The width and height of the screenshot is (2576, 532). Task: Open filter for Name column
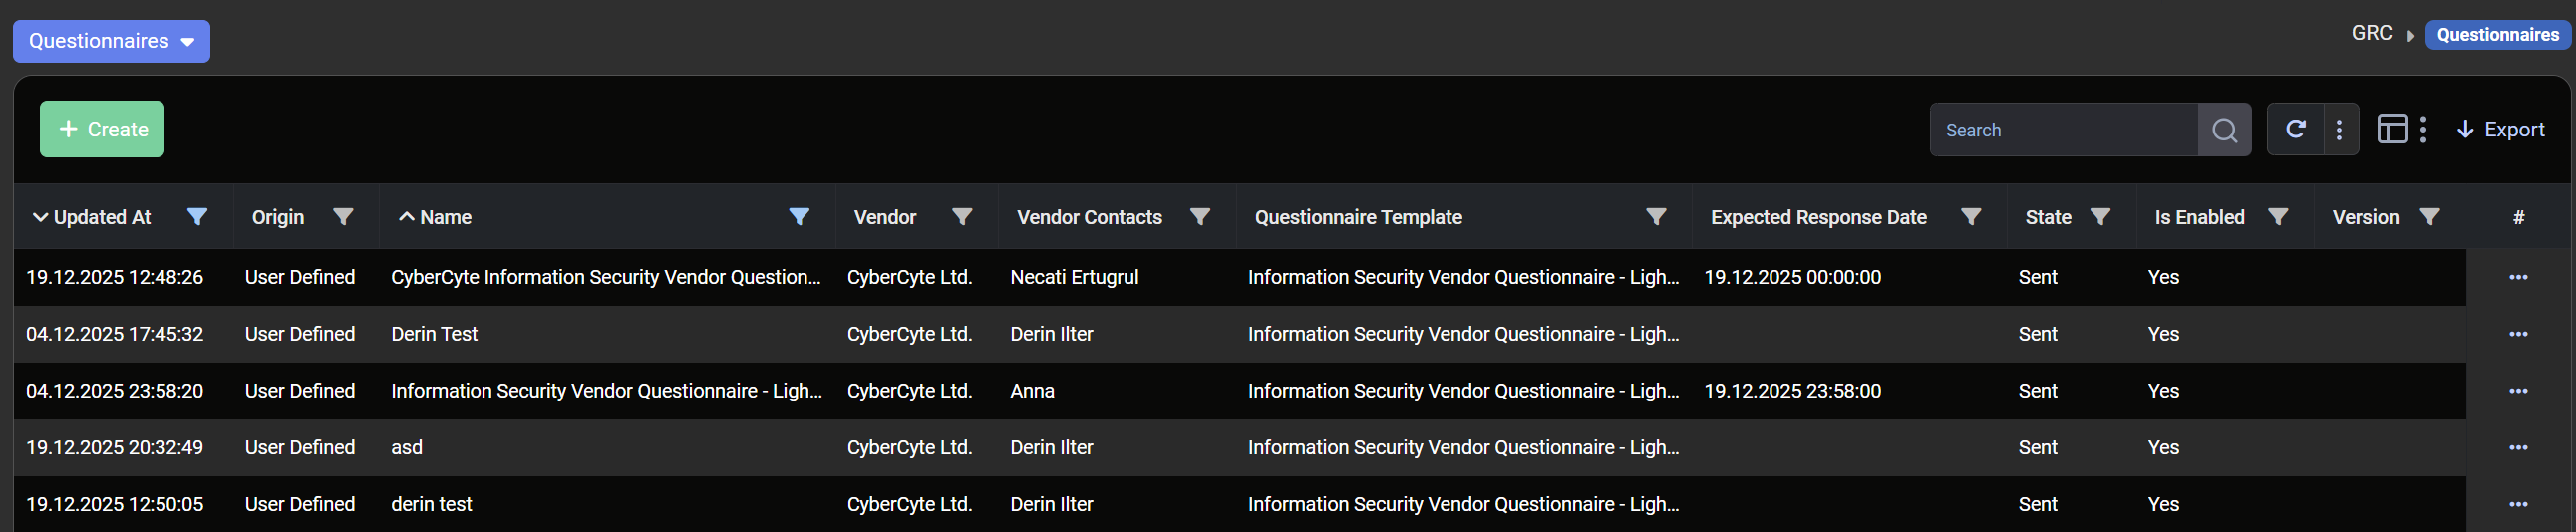(799, 217)
